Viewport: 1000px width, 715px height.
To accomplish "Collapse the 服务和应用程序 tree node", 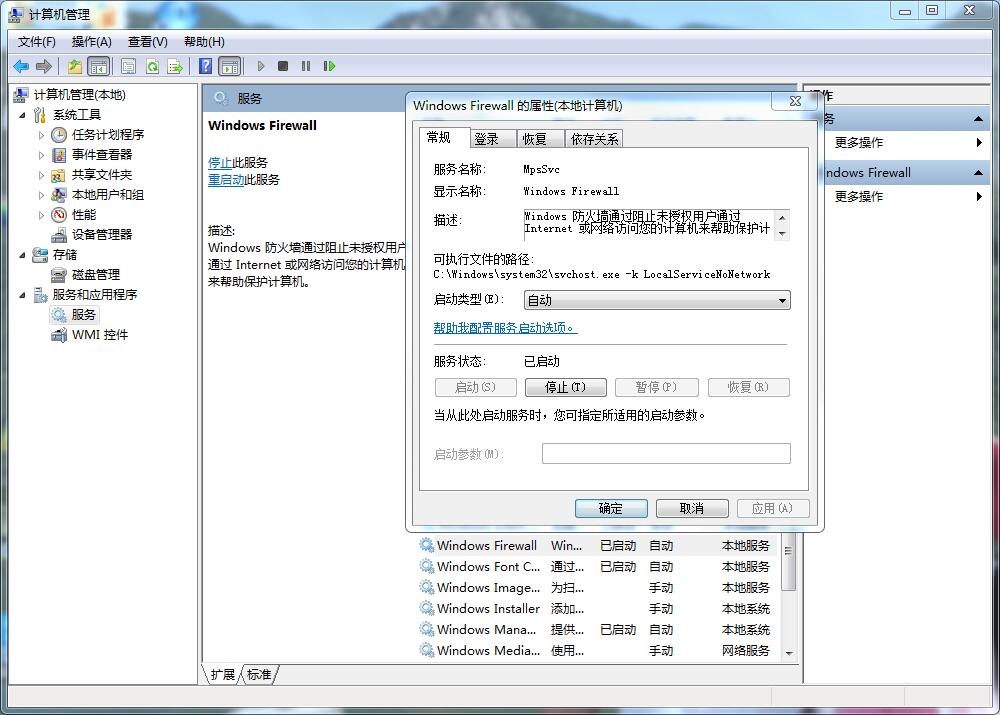I will pos(23,295).
